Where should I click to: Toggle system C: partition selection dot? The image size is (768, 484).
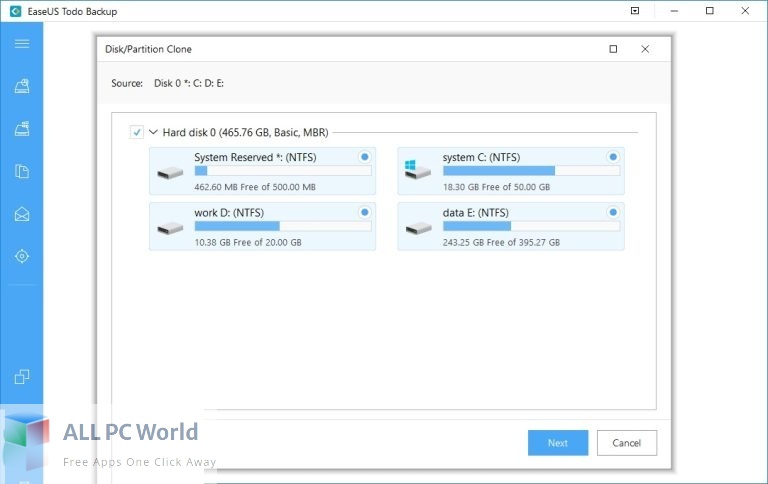pyautogui.click(x=613, y=157)
